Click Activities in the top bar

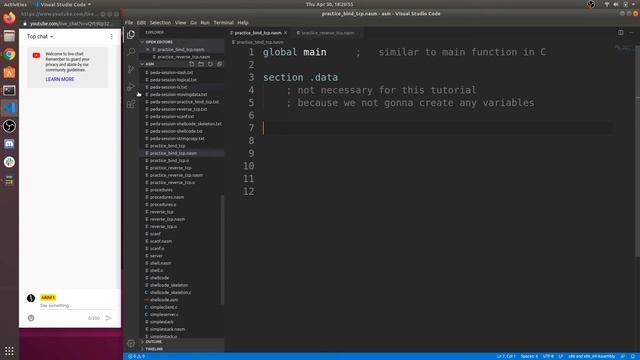pyautogui.click(x=15, y=4)
